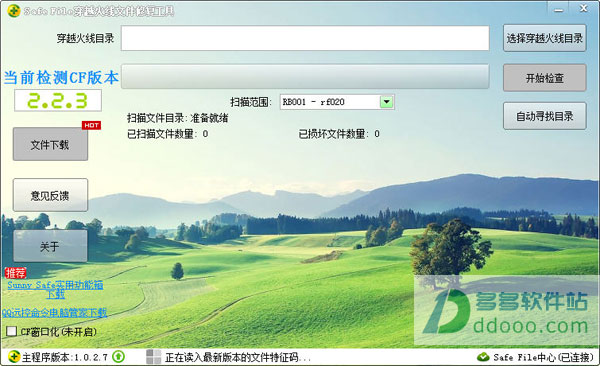Click the 选择穿越火线目录 button
Screen dimensions: 600x366
click(x=545, y=38)
